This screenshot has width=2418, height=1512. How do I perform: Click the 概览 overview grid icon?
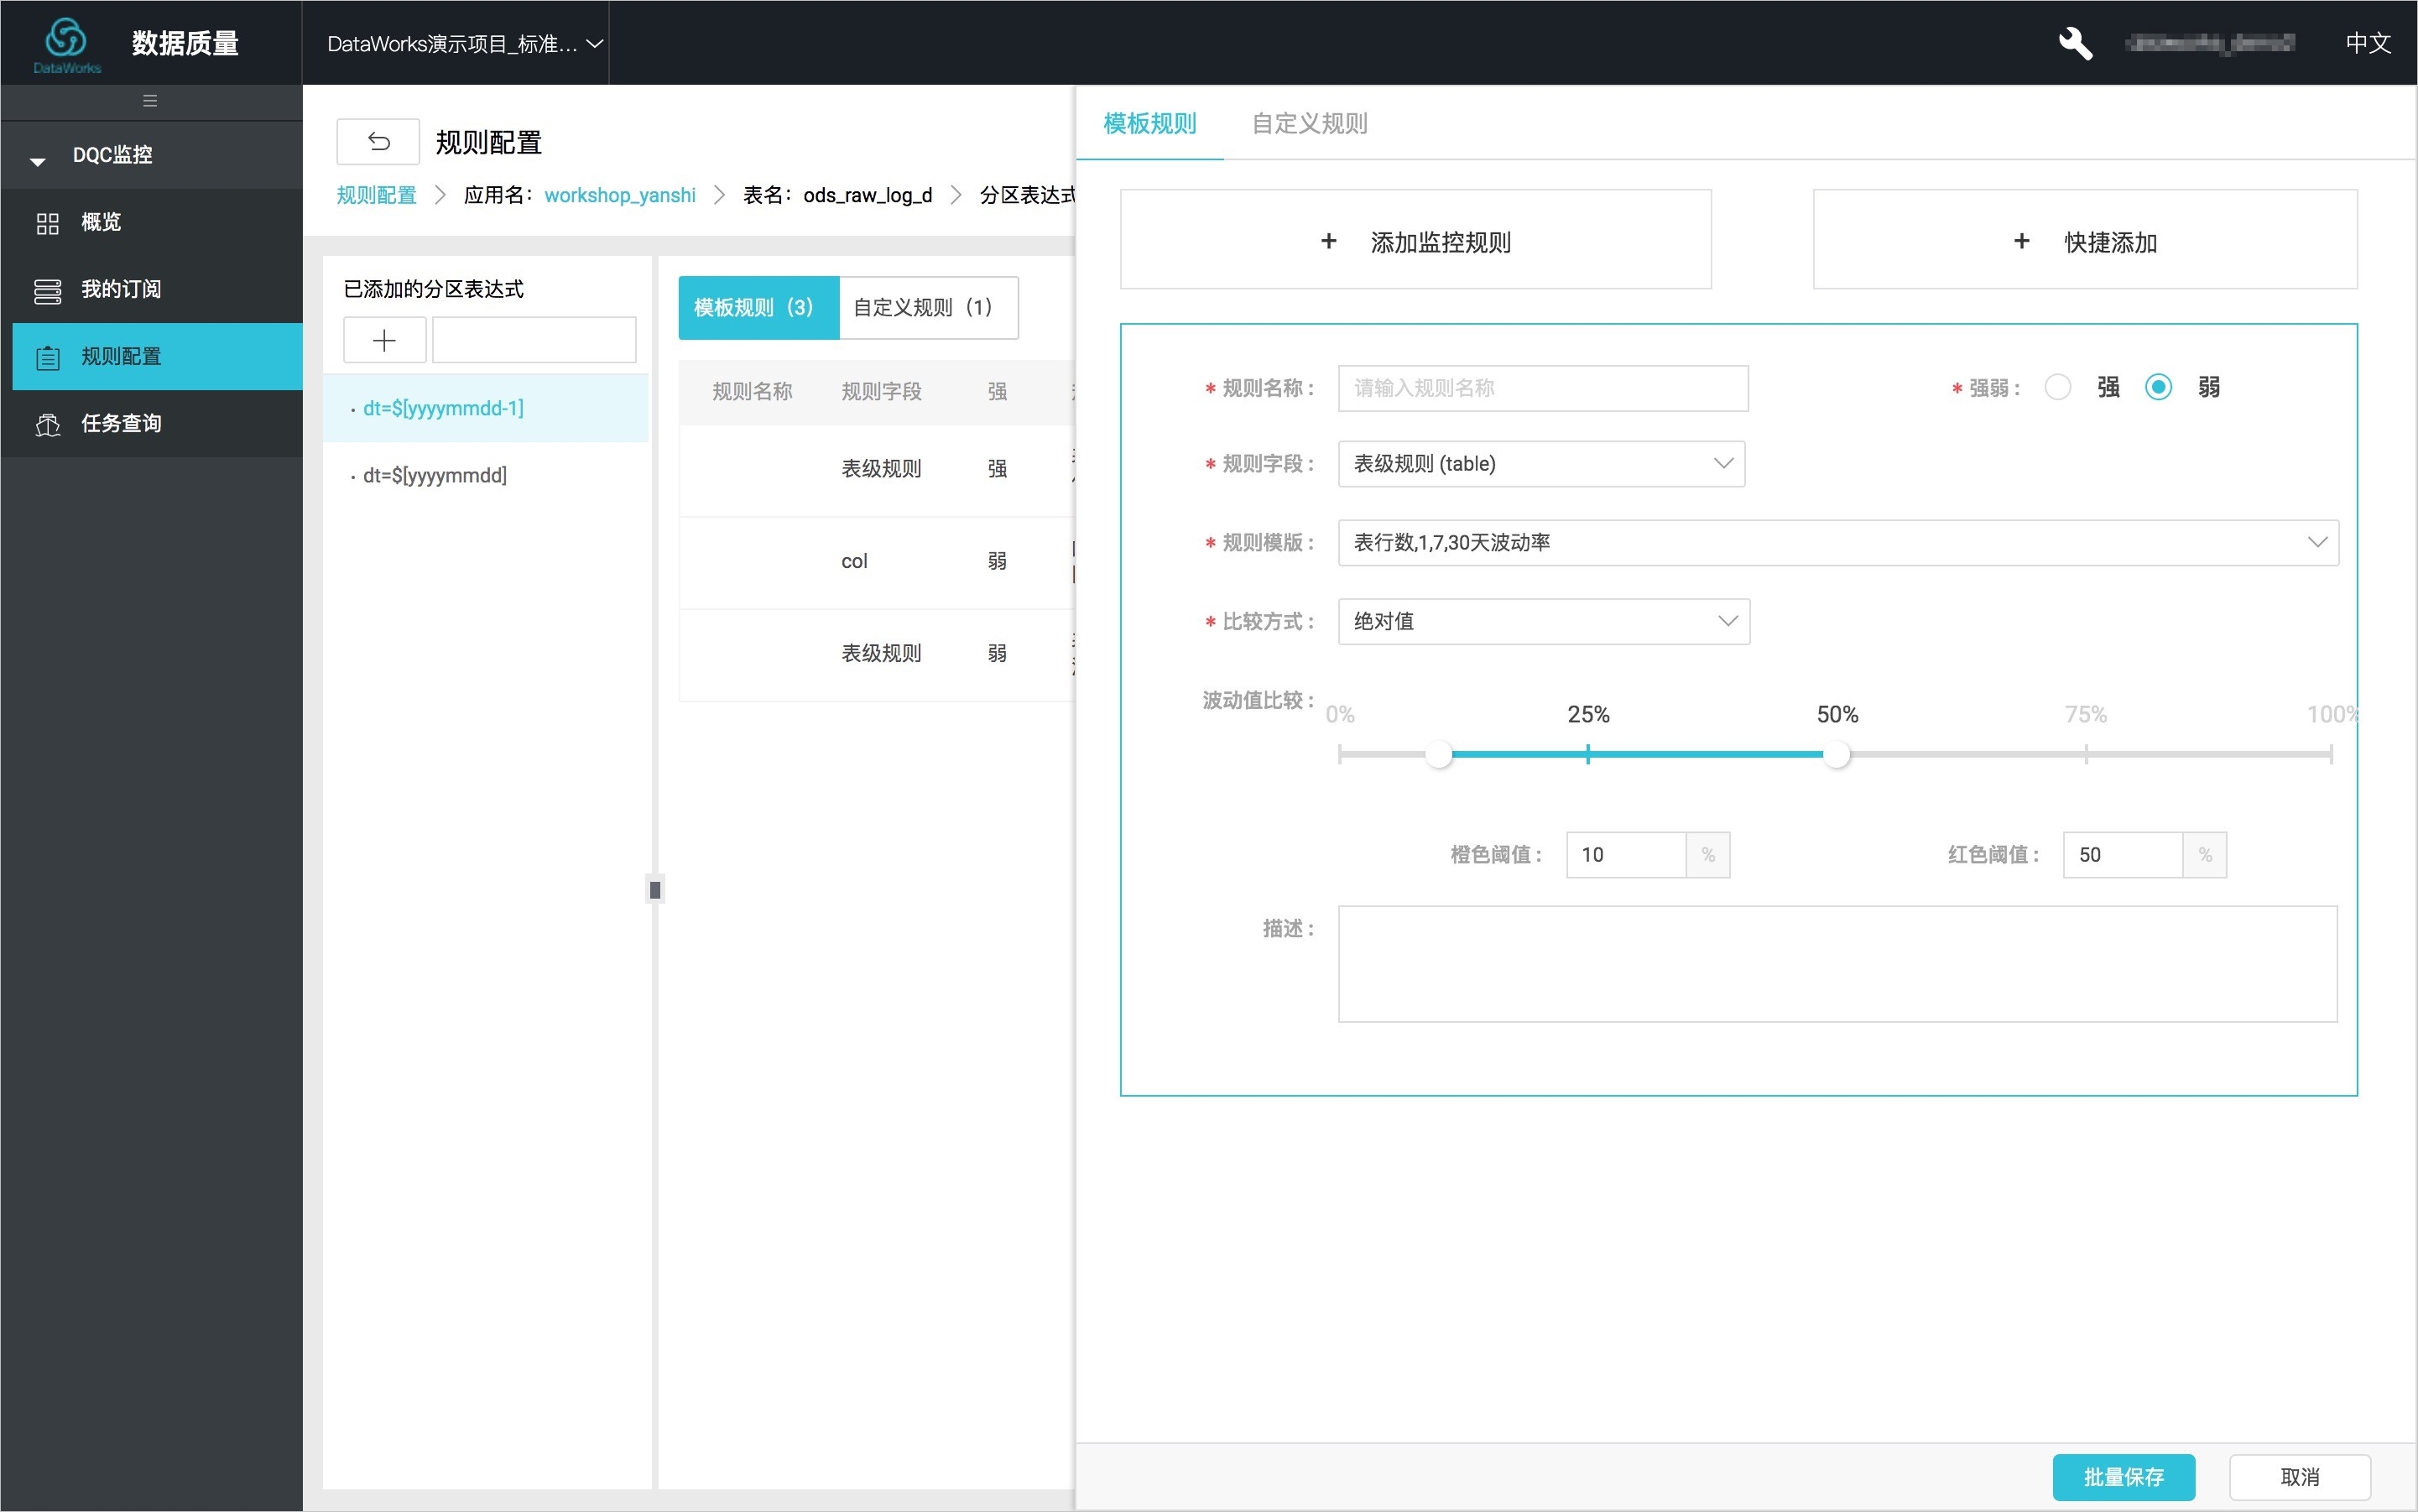point(47,223)
